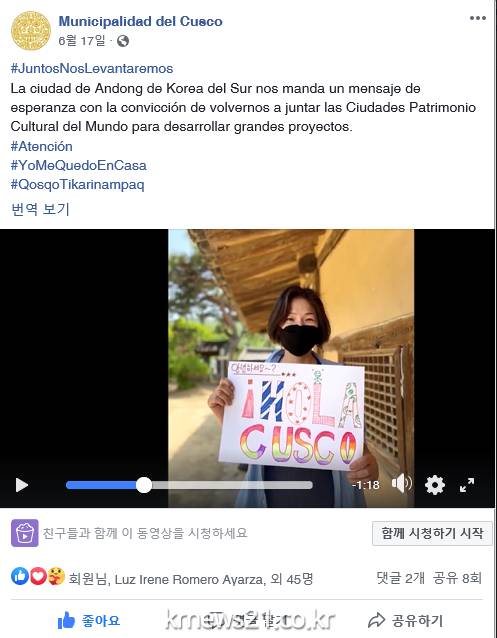Click the 함께 시청하기 시작 button
Screen dimensions: 497x638
pos(432,533)
